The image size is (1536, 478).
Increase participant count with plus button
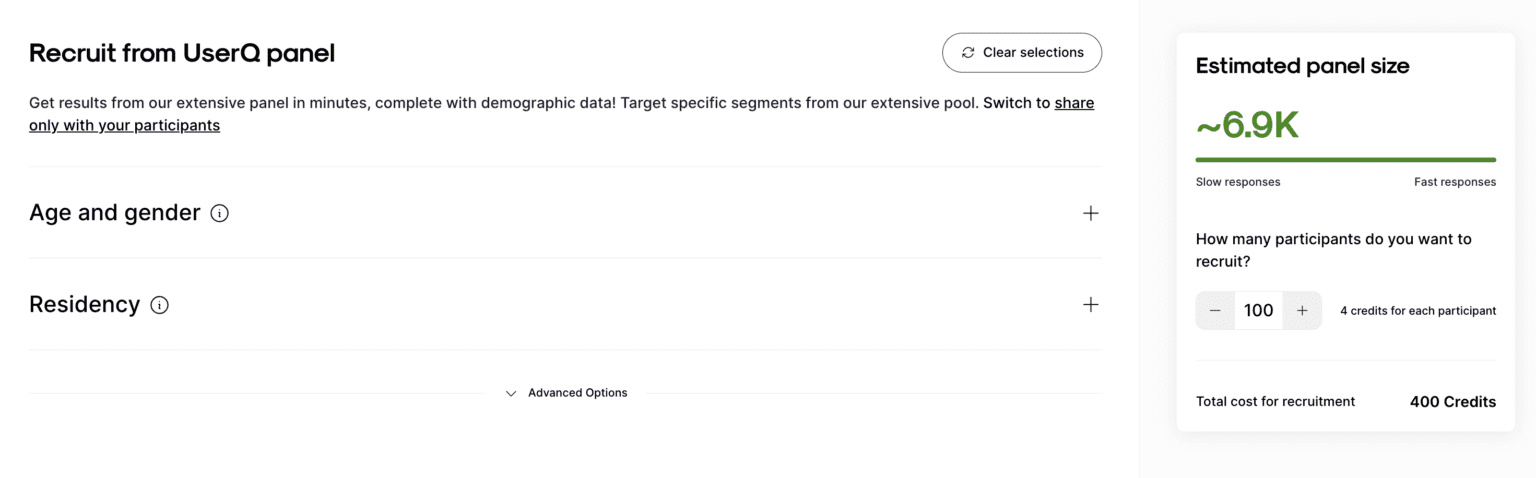click(x=1302, y=311)
